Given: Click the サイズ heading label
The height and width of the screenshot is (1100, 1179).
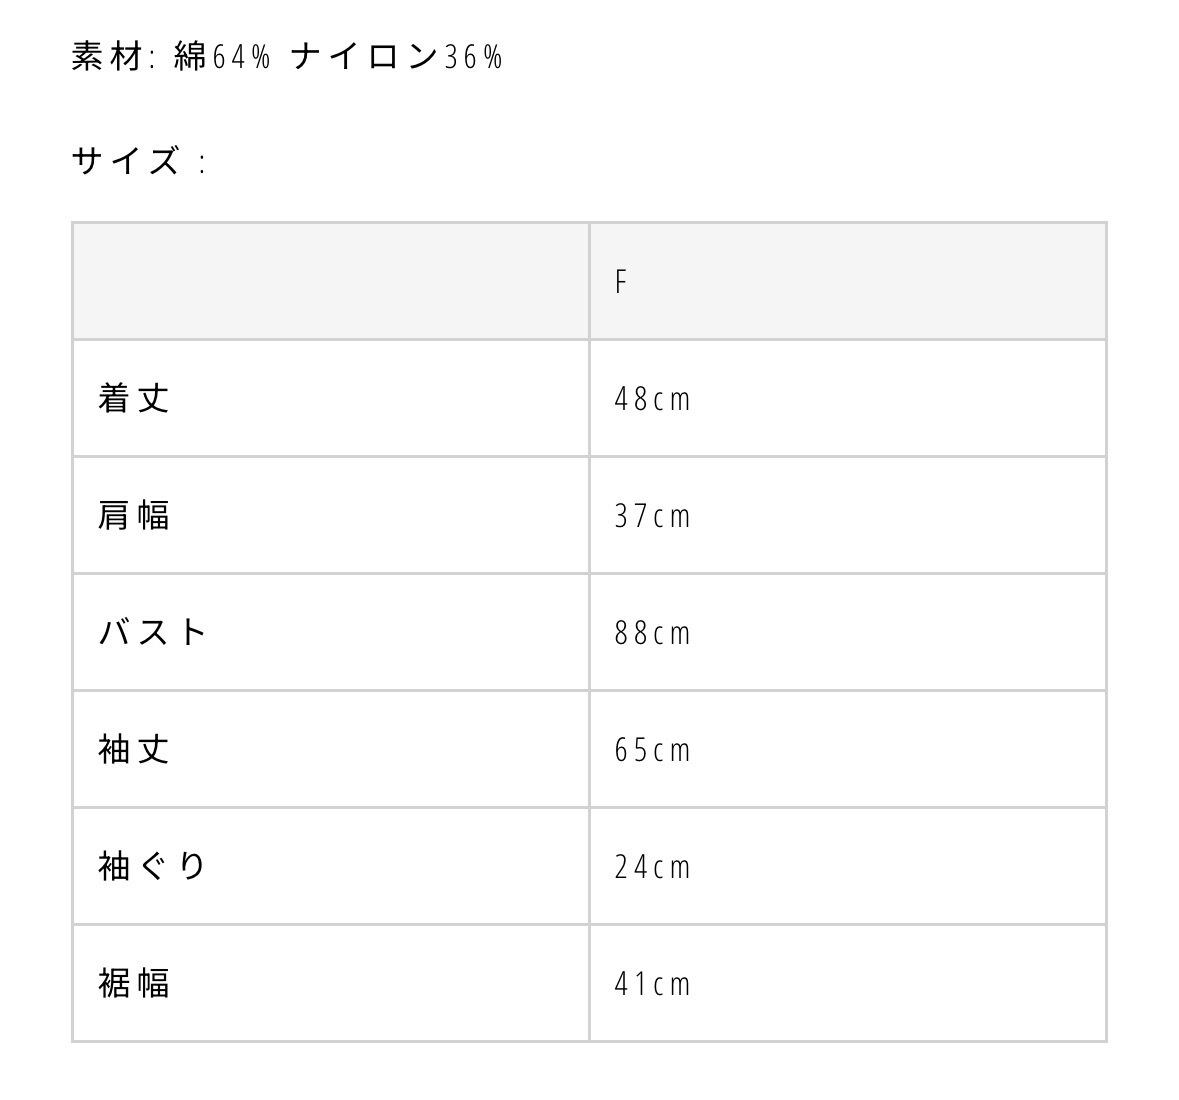Looking at the screenshot, I should tap(126, 161).
